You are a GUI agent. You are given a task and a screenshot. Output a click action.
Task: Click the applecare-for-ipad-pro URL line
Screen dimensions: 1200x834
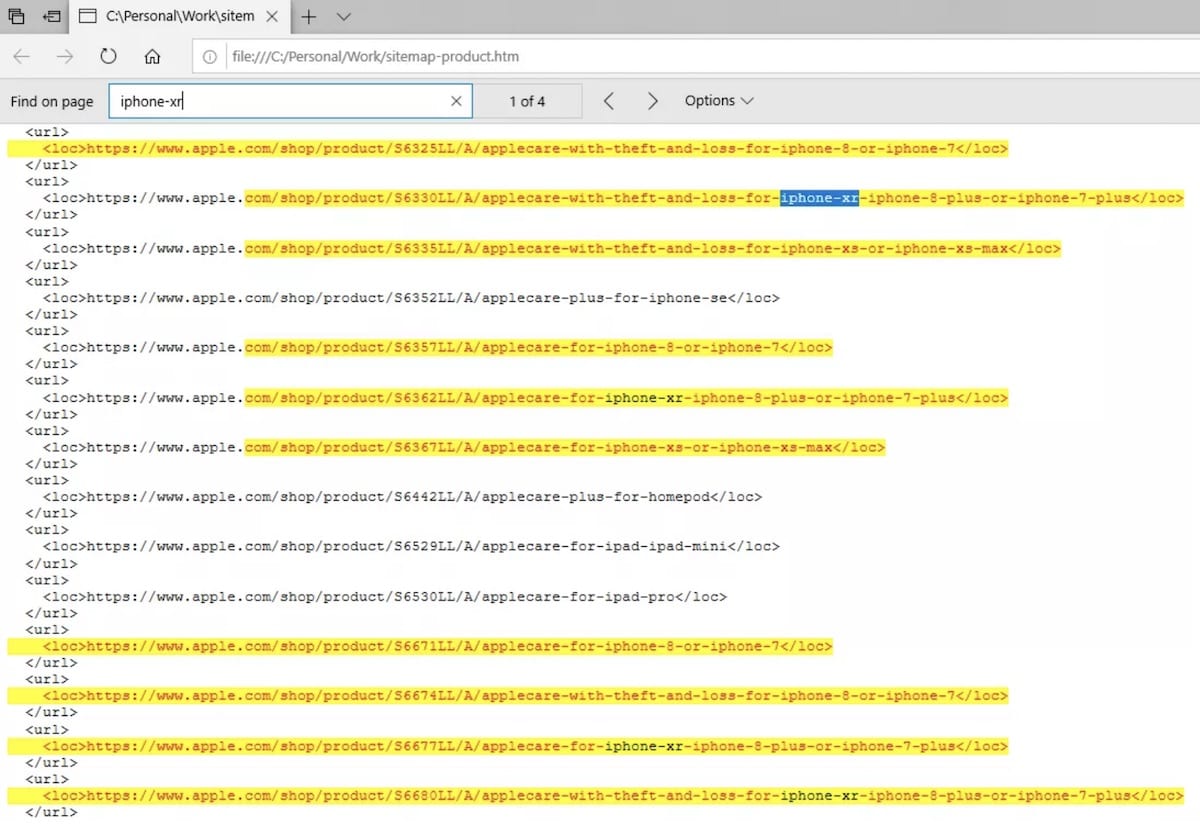pyautogui.click(x=385, y=597)
